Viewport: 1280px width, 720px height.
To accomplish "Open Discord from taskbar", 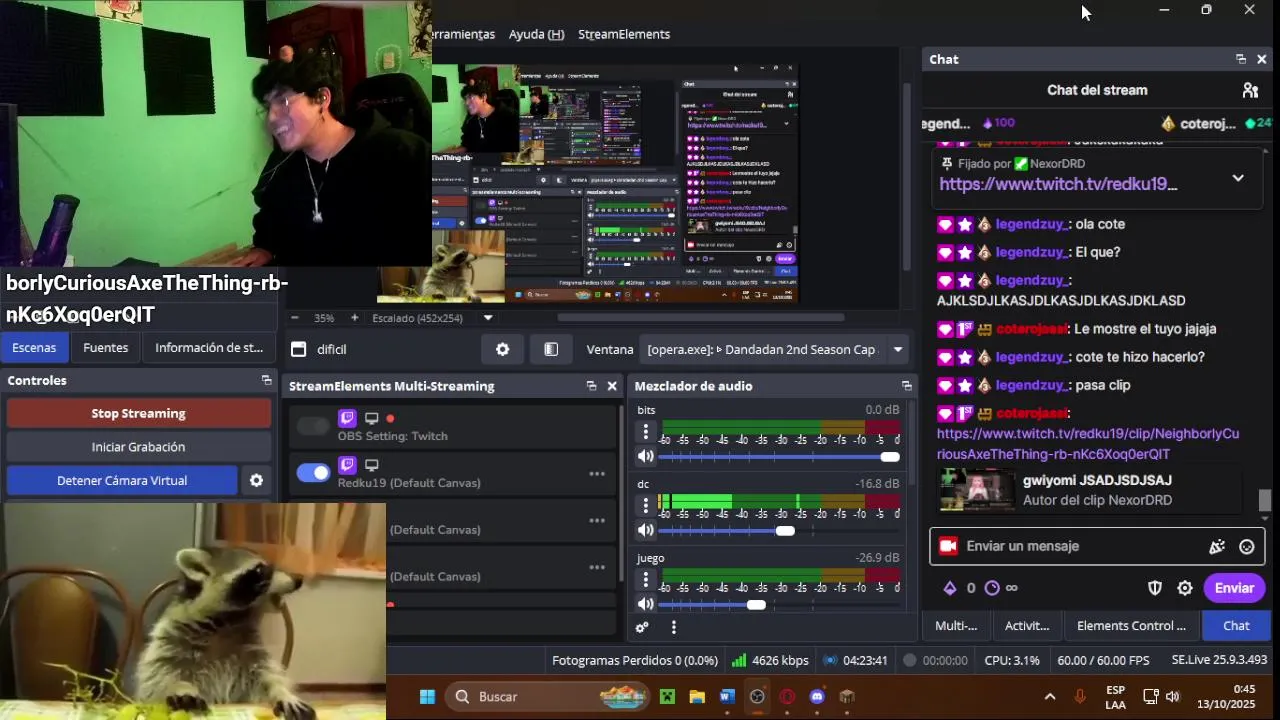I will [817, 697].
